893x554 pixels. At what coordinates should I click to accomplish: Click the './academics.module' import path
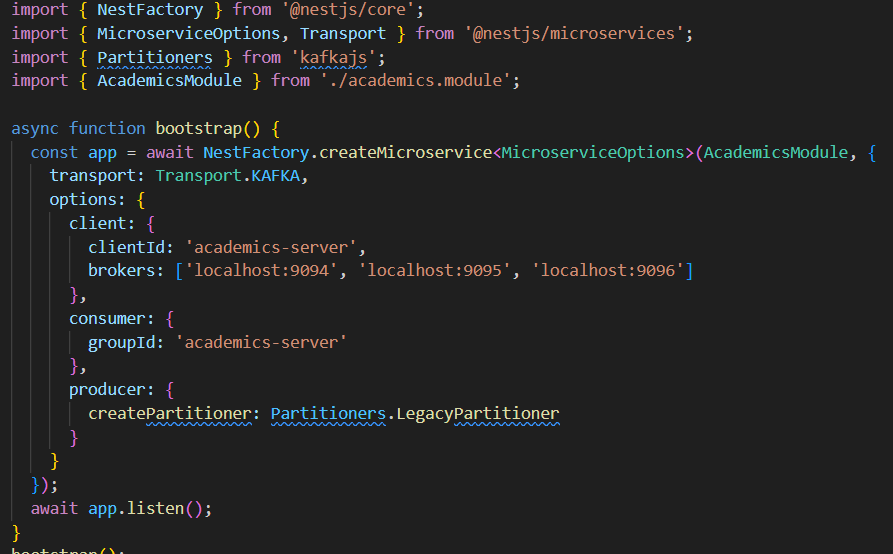(x=415, y=80)
